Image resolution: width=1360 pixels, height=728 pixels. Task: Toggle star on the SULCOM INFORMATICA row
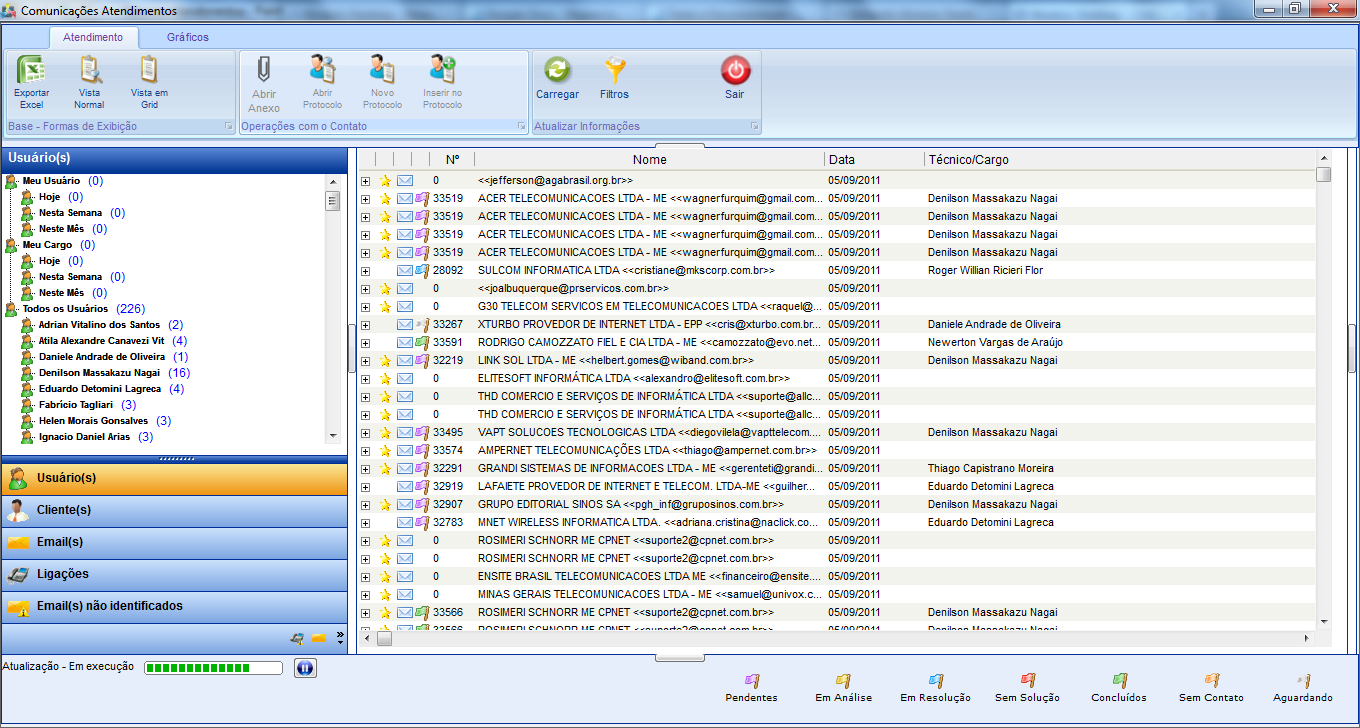click(385, 271)
